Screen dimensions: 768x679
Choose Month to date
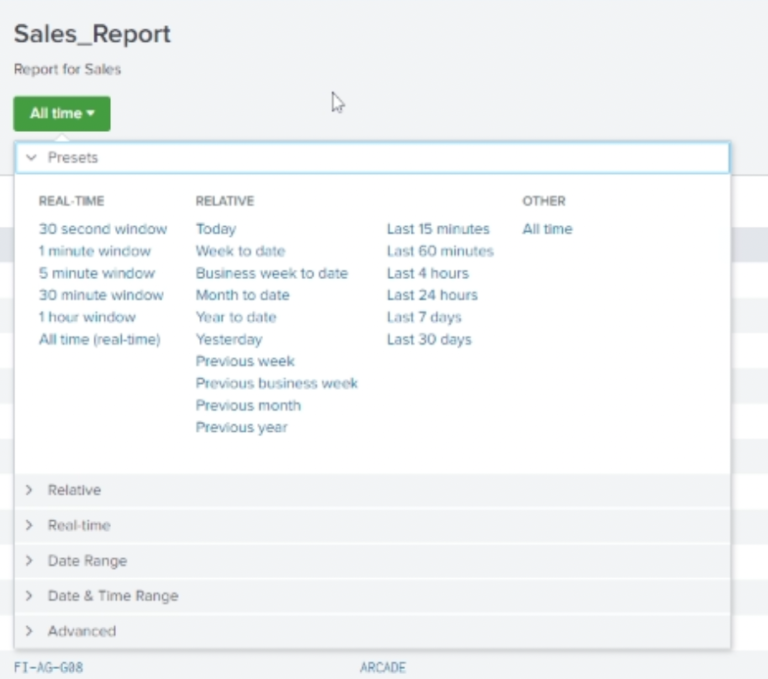pyautogui.click(x=243, y=295)
